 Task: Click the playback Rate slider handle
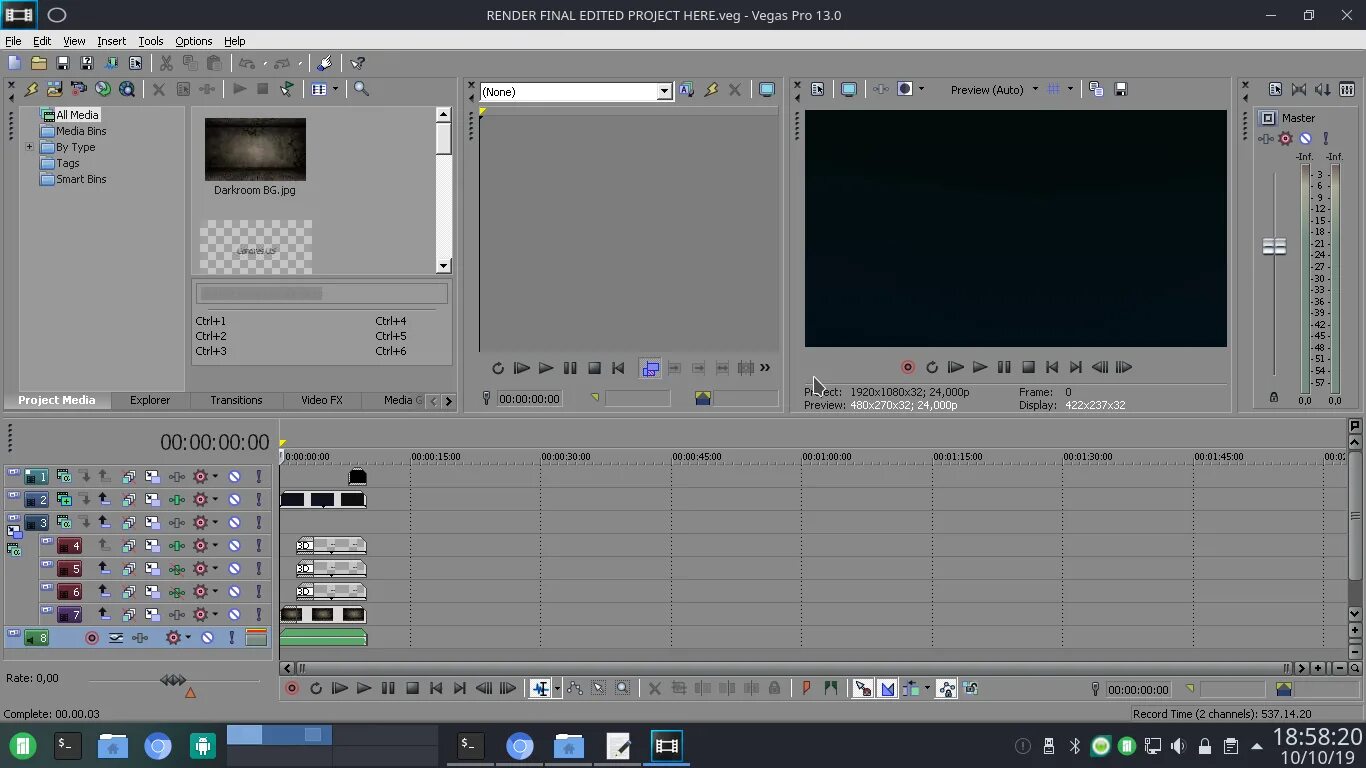174,680
